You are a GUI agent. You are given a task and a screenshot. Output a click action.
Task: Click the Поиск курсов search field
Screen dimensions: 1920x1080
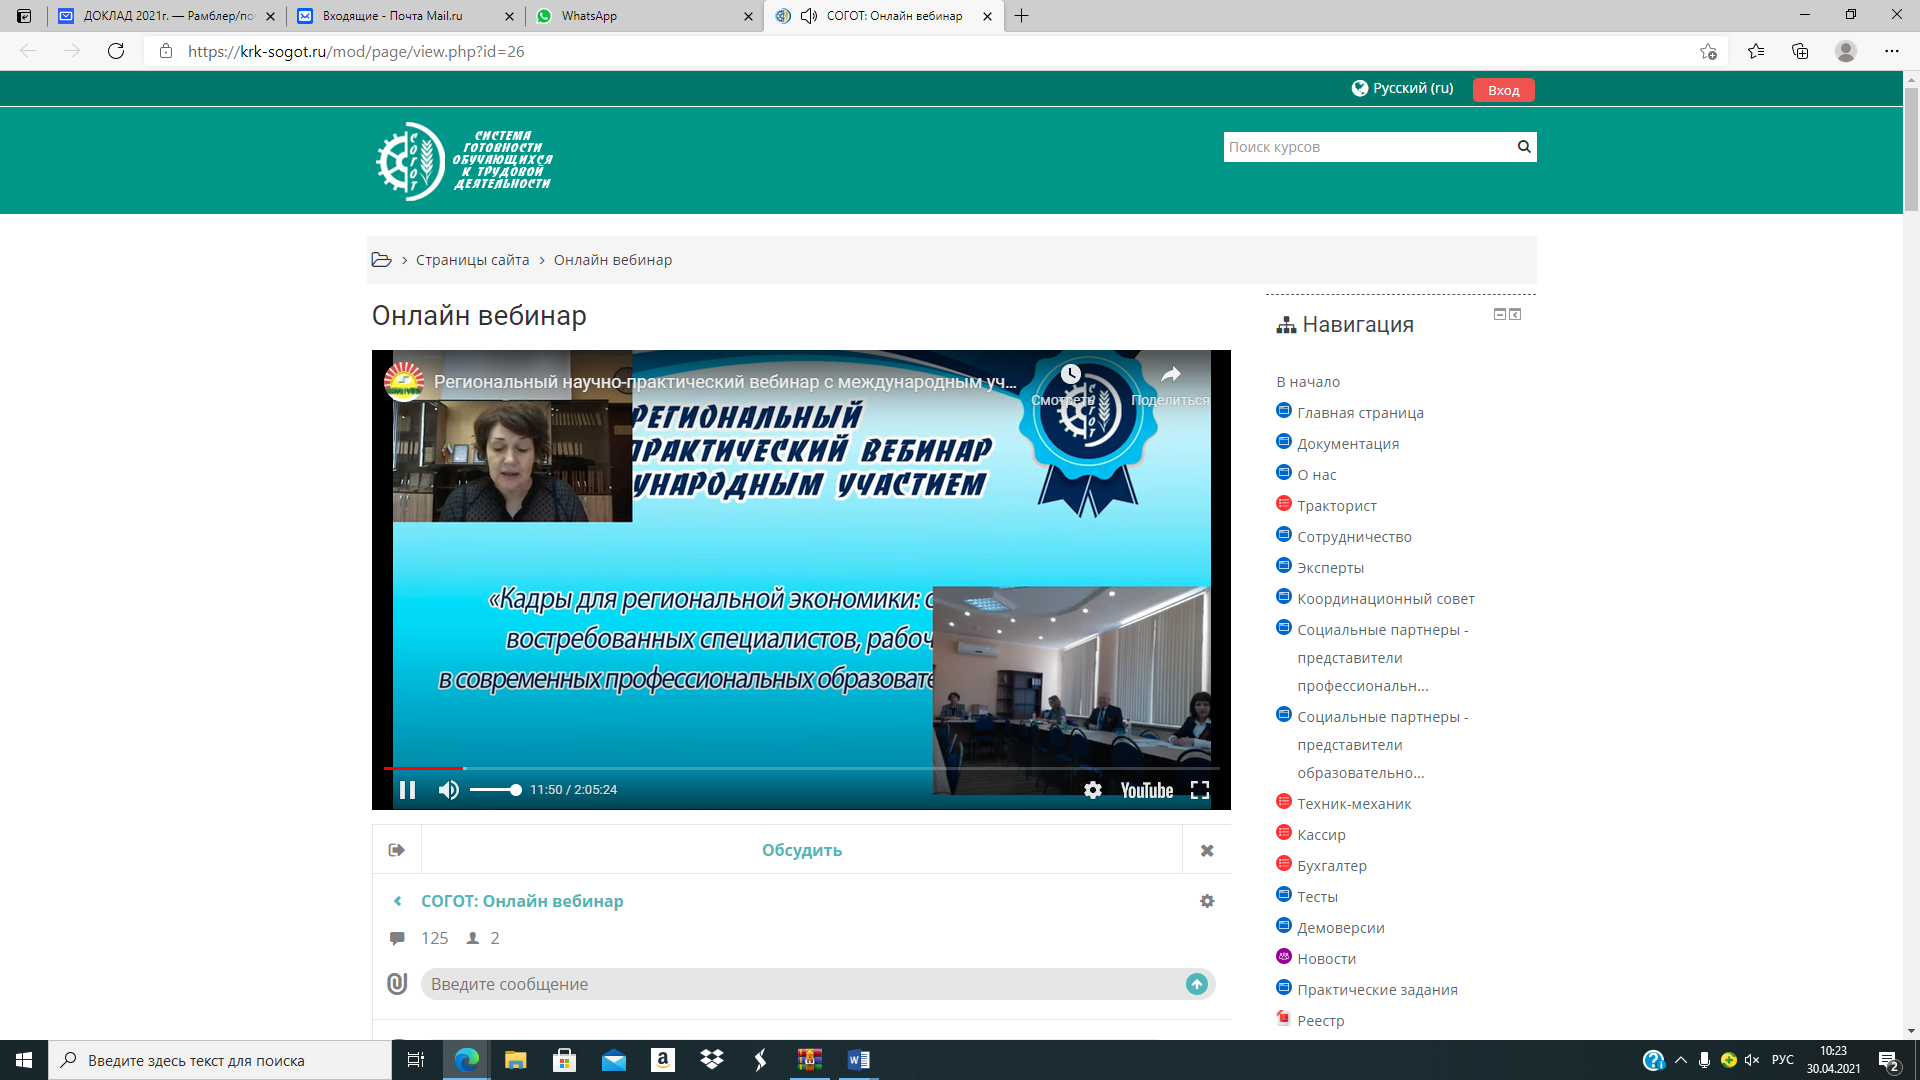pyautogui.click(x=1368, y=147)
